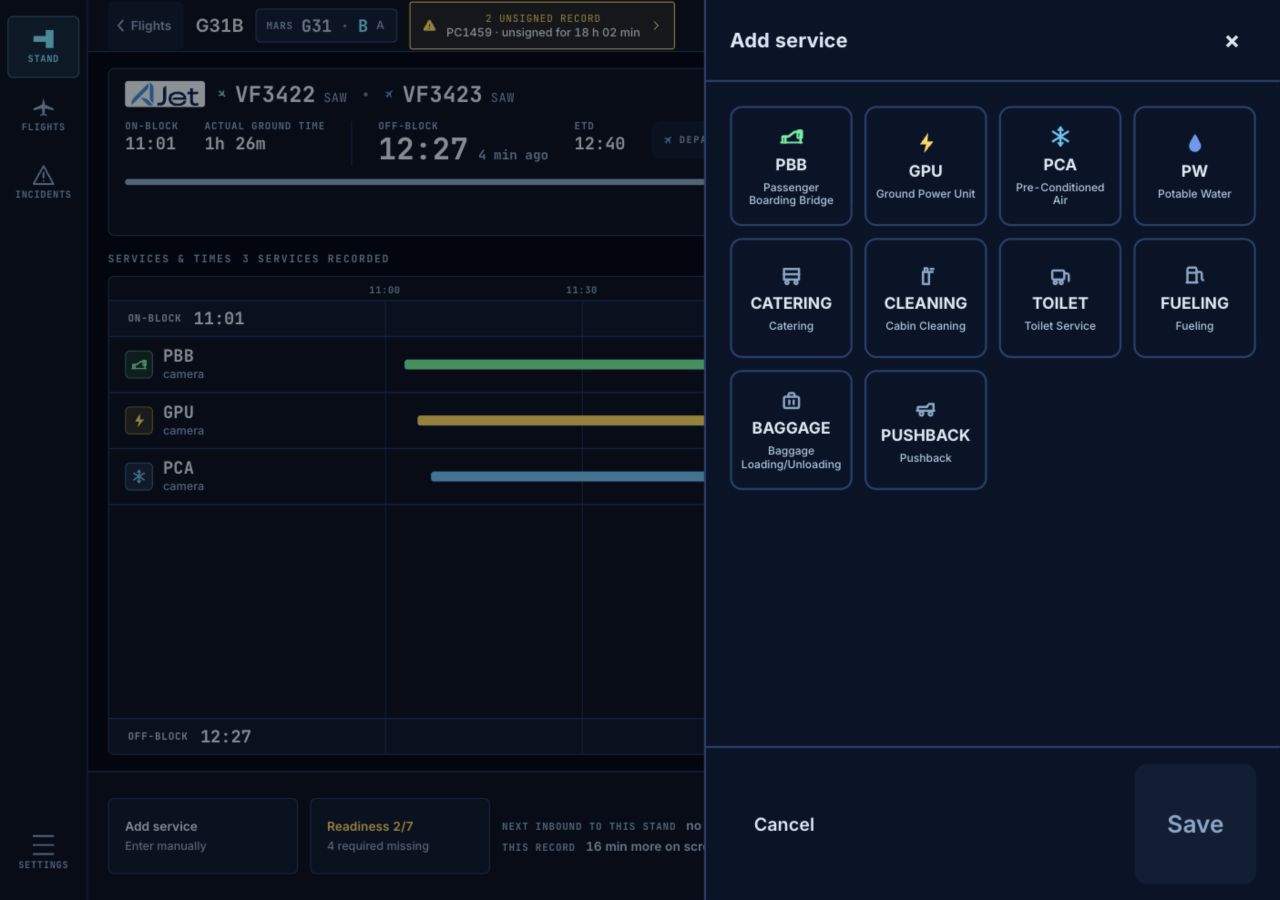Click the MARS G31 B stand selector
This screenshot has height=900, width=1280.
[x=326, y=26]
